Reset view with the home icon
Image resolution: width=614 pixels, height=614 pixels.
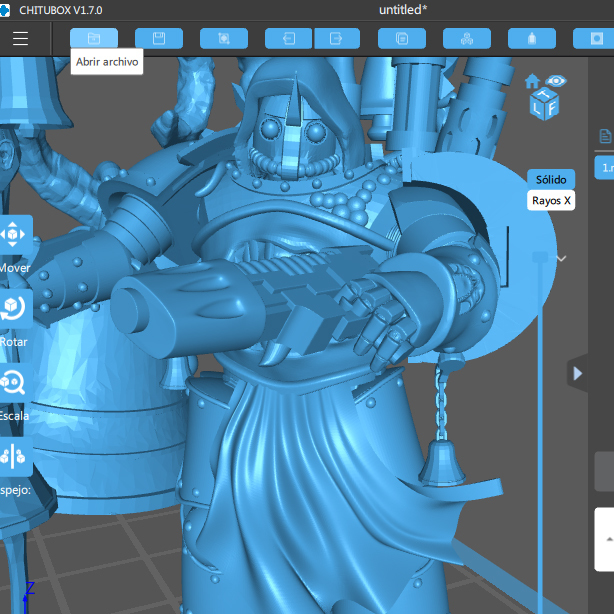(532, 81)
